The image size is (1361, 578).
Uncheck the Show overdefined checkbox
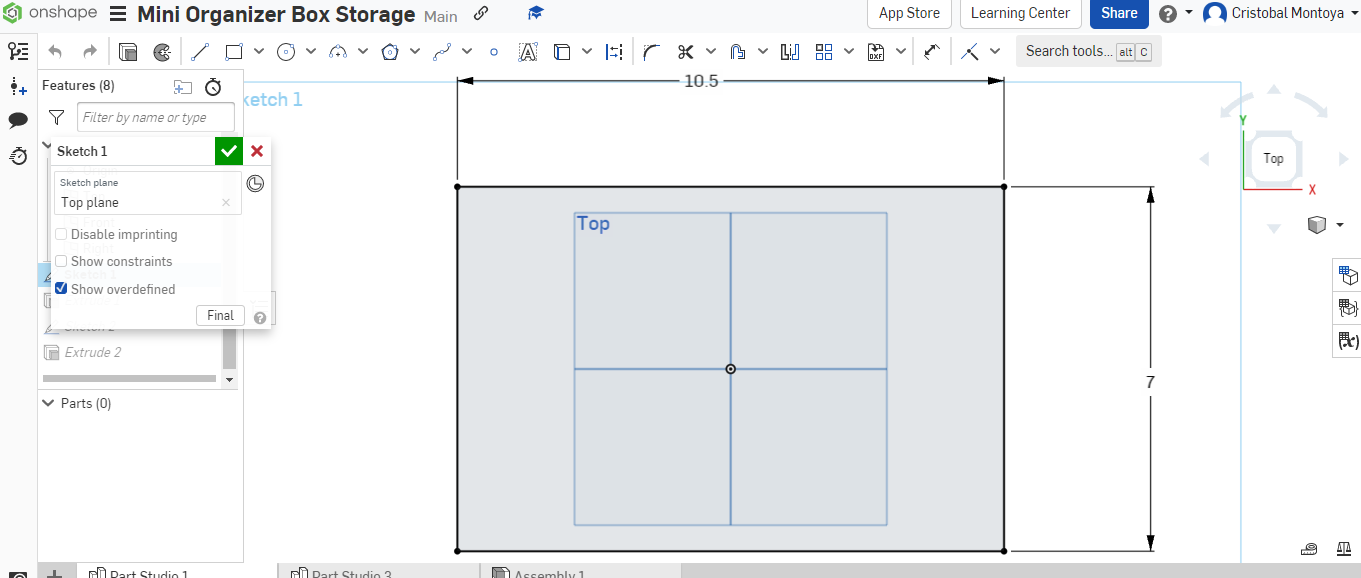[61, 289]
